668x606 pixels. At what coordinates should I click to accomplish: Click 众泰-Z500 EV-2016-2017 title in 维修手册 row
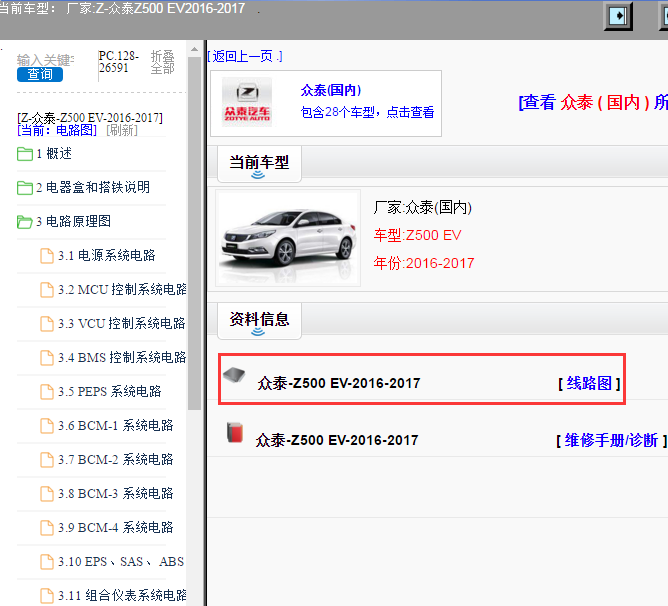(337, 440)
